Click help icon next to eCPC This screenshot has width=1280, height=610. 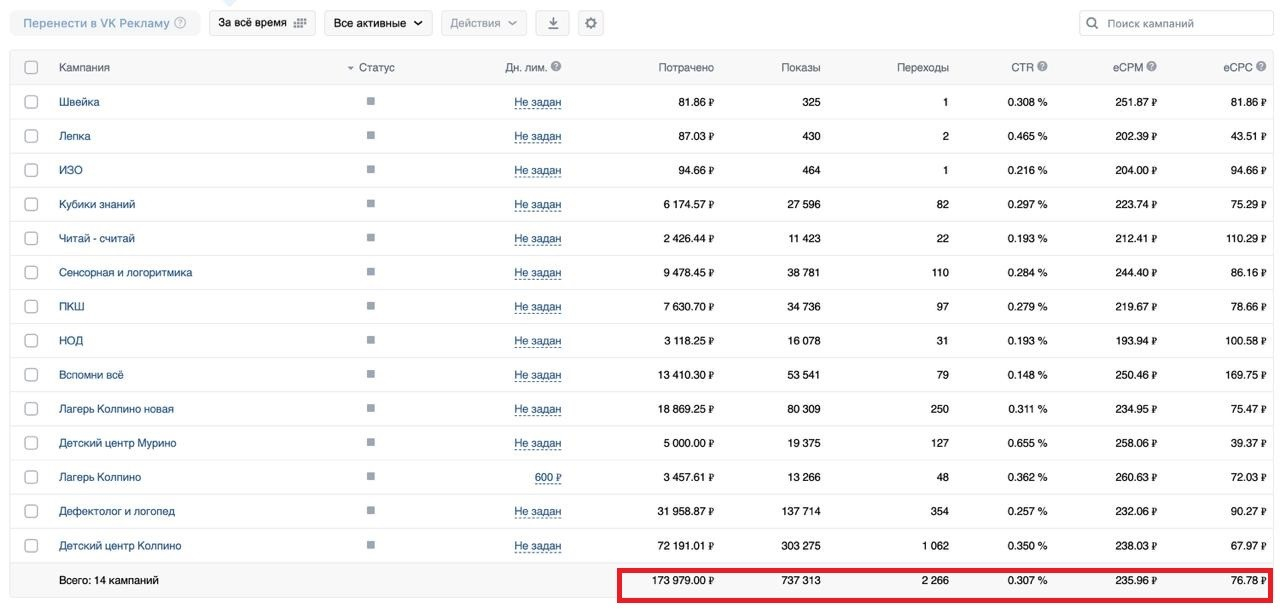1262,67
